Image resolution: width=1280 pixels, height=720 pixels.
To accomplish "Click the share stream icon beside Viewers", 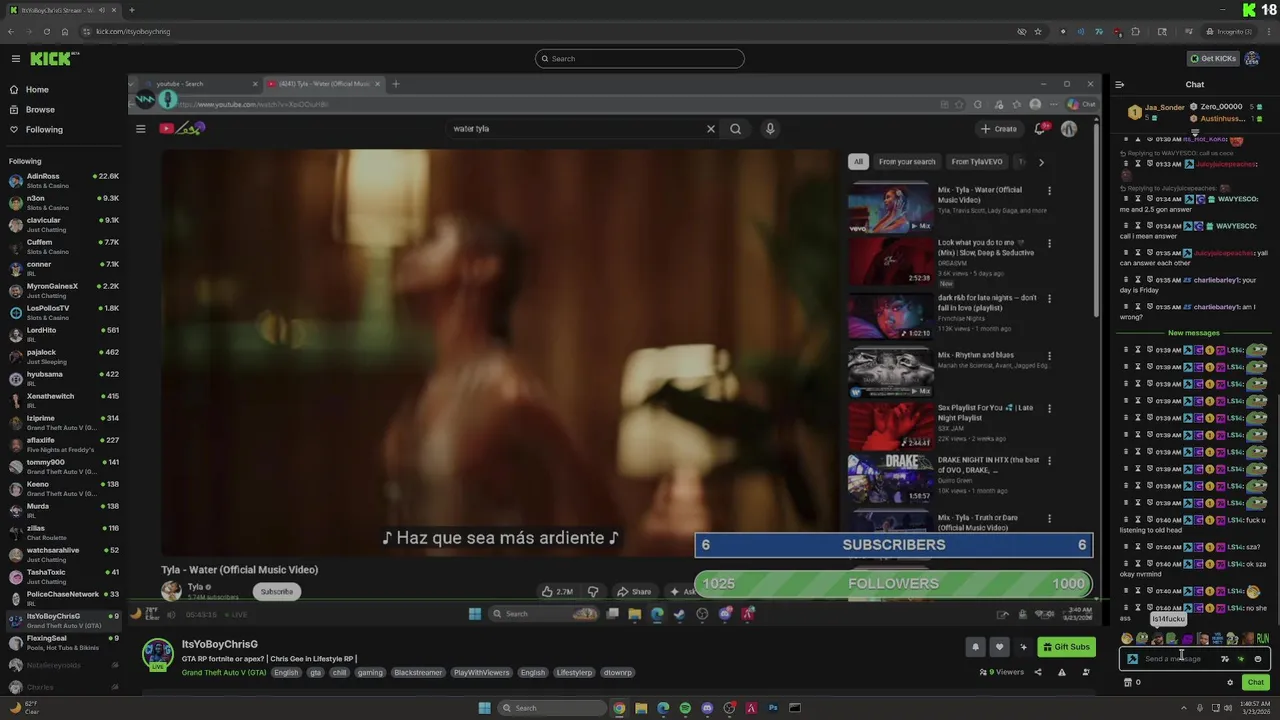I will tap(1038, 672).
